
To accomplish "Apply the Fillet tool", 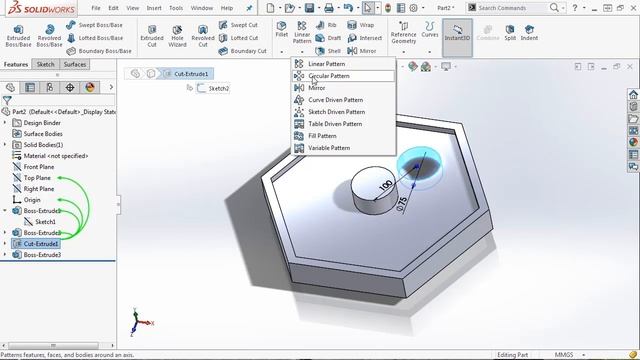I will 282,29.
